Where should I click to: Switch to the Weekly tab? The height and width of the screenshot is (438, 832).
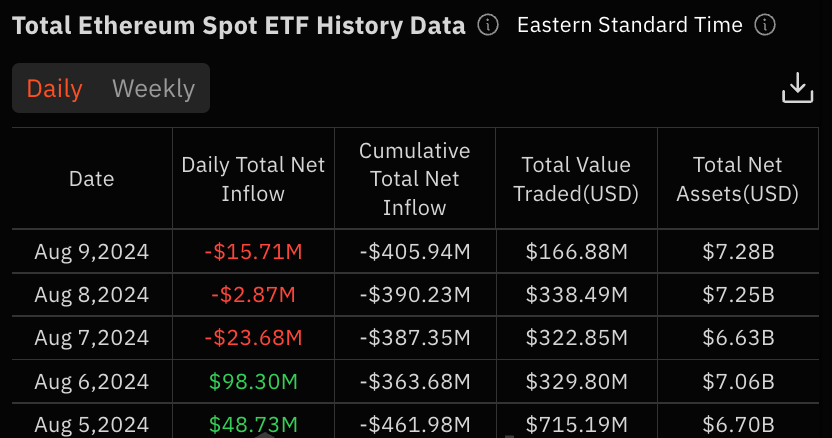153,89
